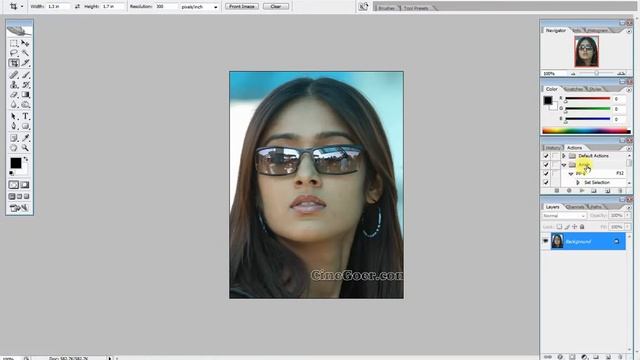This screenshot has height=360, width=640.
Task: Switch to the Swatches tab
Action: tap(574, 89)
